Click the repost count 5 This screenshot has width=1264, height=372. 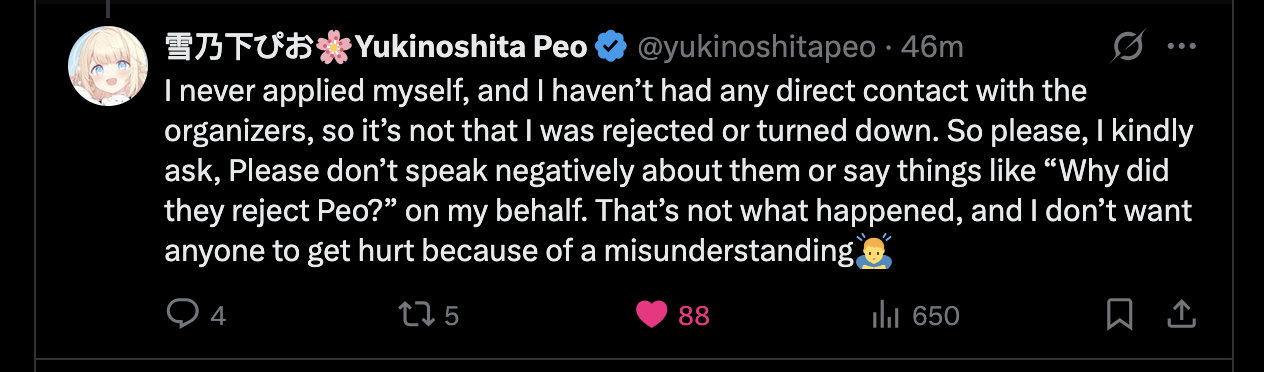(x=451, y=316)
